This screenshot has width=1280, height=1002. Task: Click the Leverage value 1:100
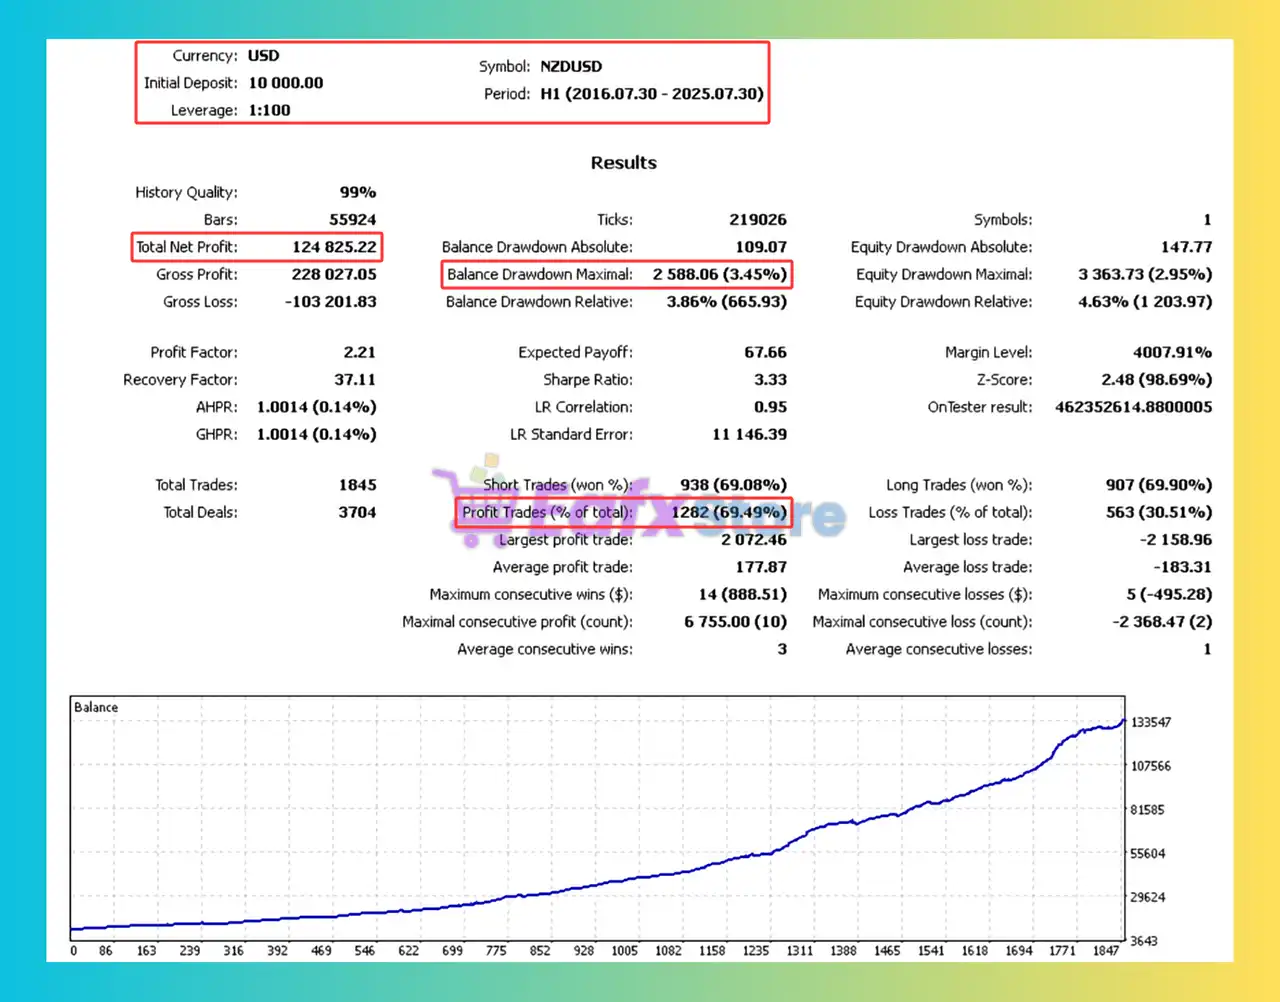pyautogui.click(x=269, y=110)
